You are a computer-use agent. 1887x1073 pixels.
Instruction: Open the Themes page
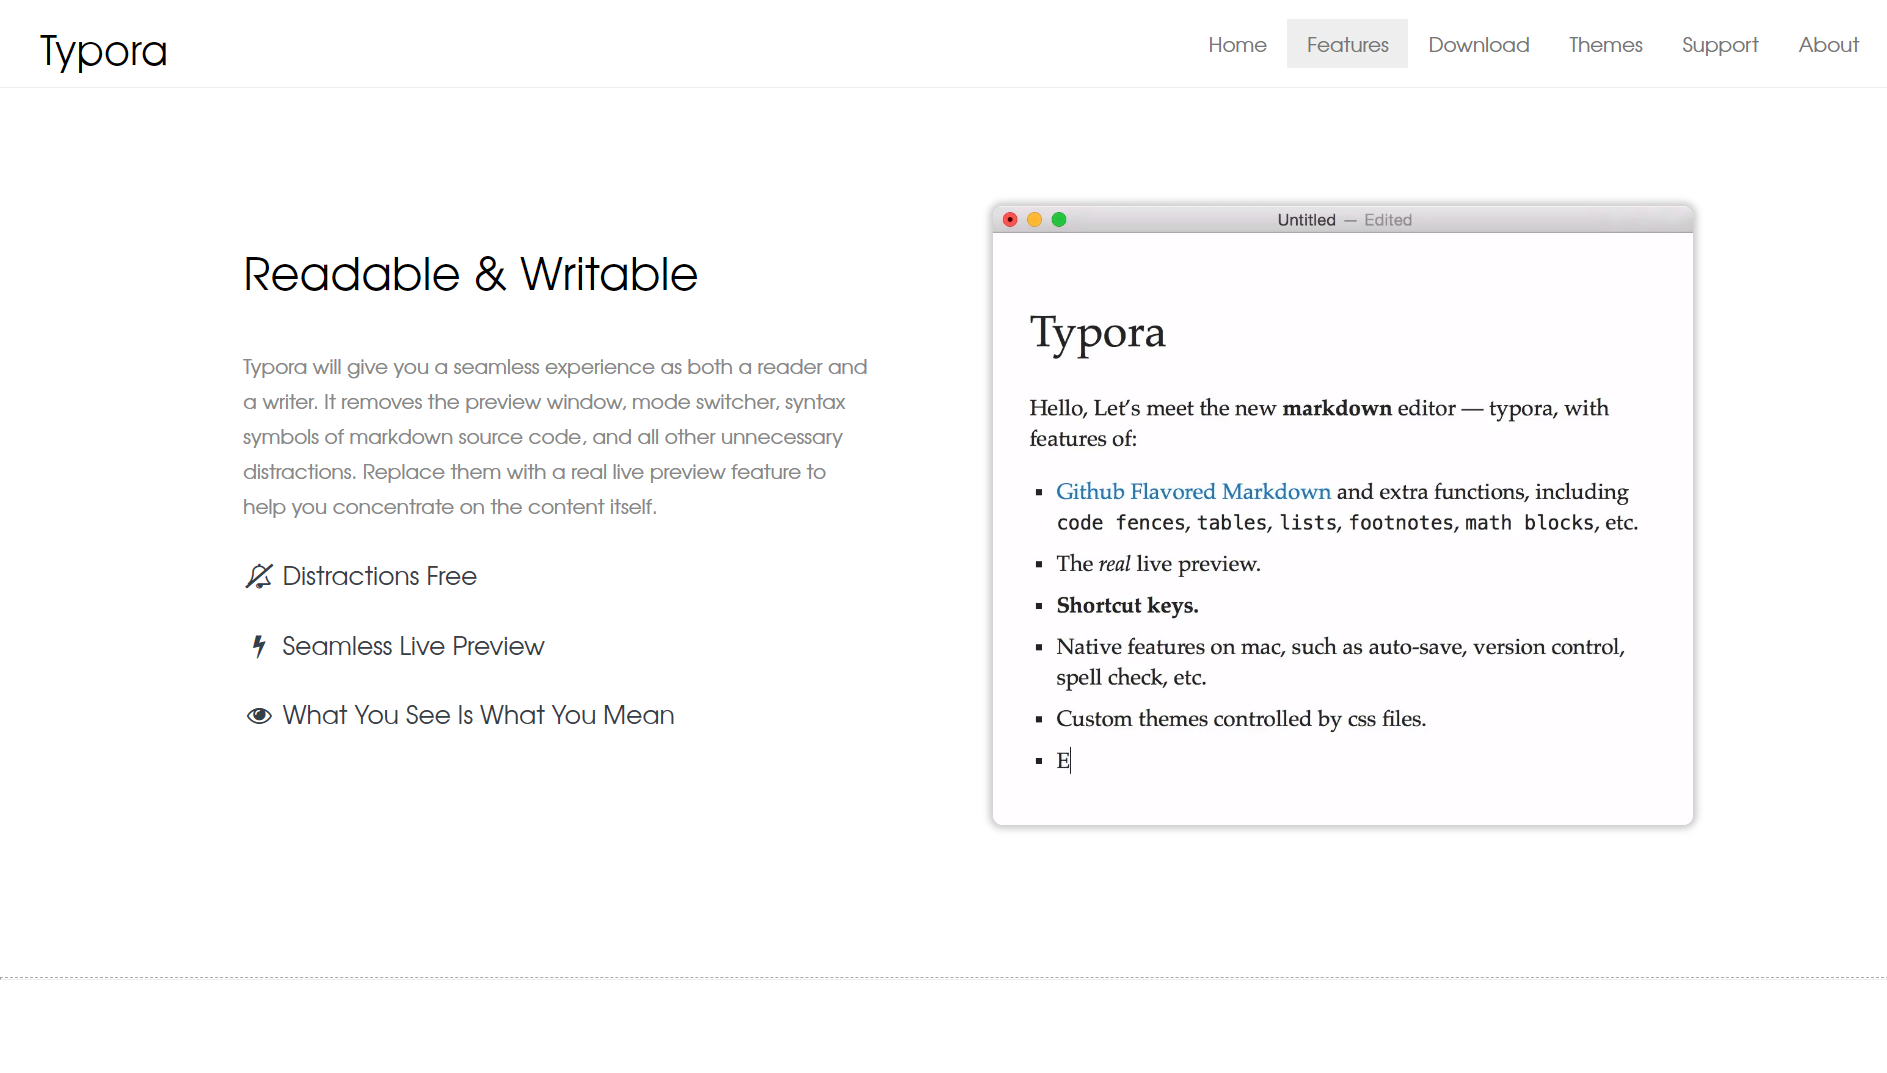(1605, 45)
